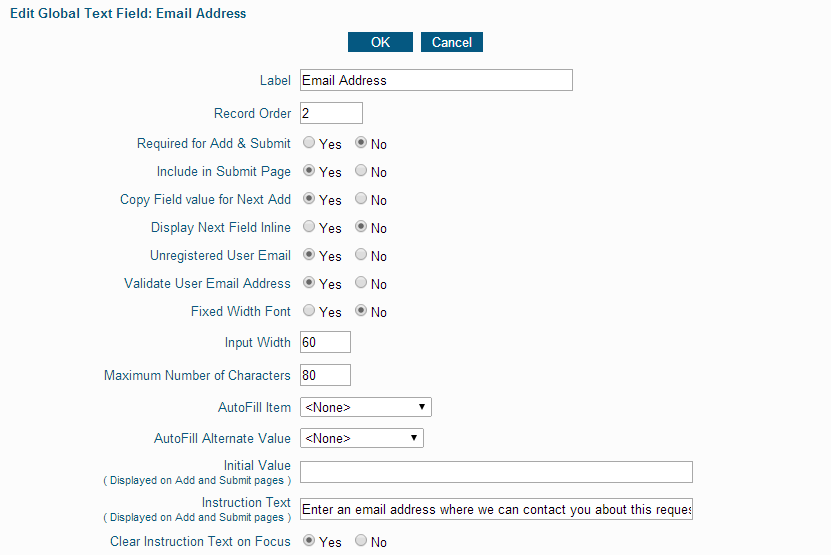
Task: Open the AutoFill Alternate Value dropdown
Action: pyautogui.click(x=361, y=438)
